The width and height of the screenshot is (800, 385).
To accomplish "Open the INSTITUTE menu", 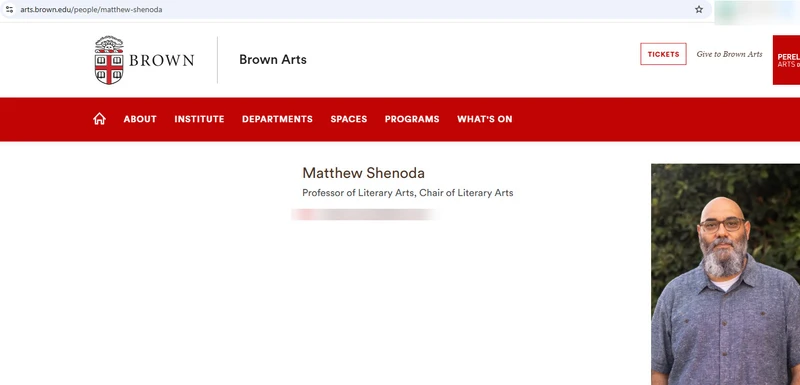I will click(199, 119).
